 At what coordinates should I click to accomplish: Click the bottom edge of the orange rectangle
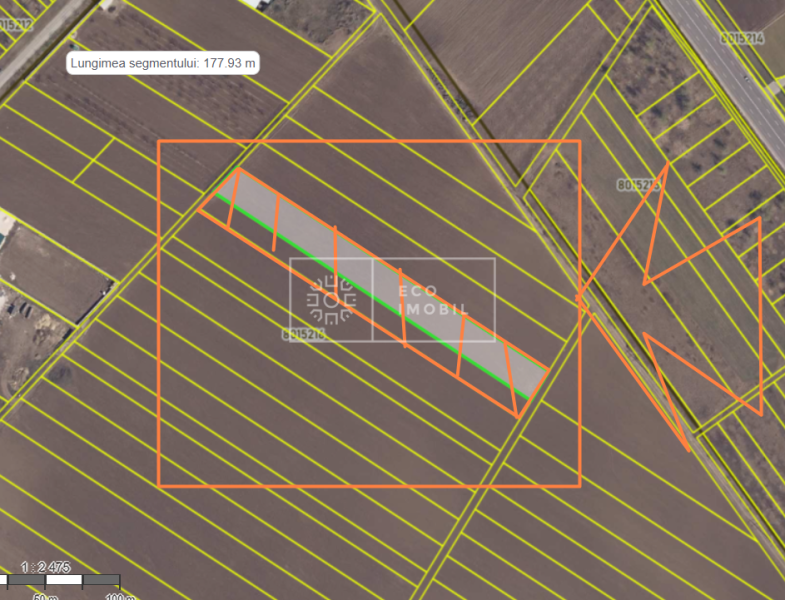[370, 486]
